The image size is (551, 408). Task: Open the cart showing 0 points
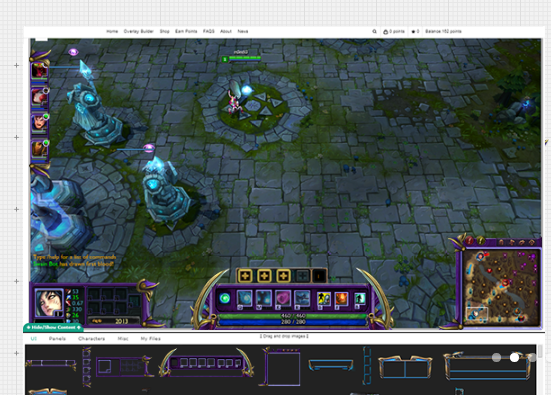coord(394,32)
